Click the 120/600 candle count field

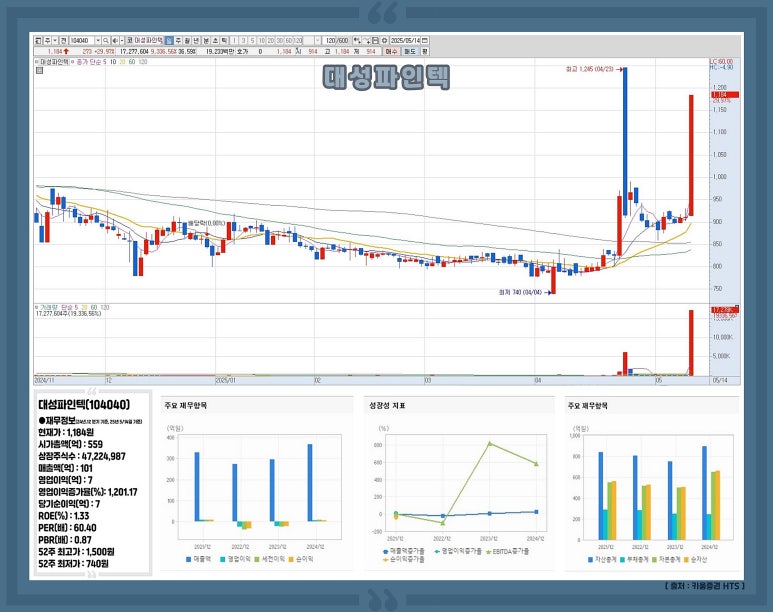coord(338,40)
